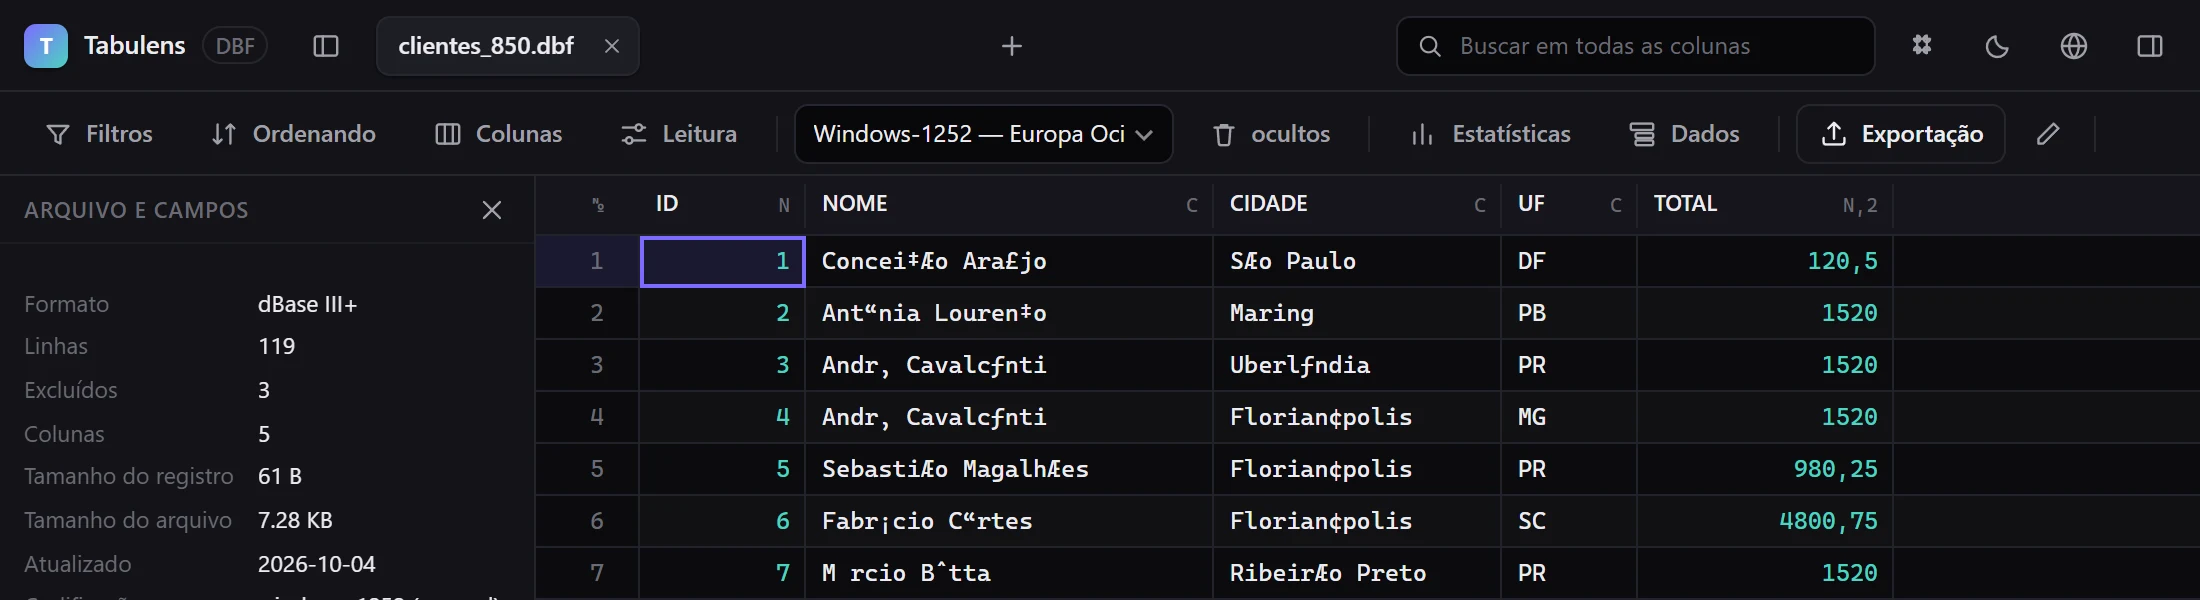Click the cell 'Concei‡Æo Ara£jo'
Image resolution: width=2200 pixels, height=600 pixels.
[x=1010, y=261]
